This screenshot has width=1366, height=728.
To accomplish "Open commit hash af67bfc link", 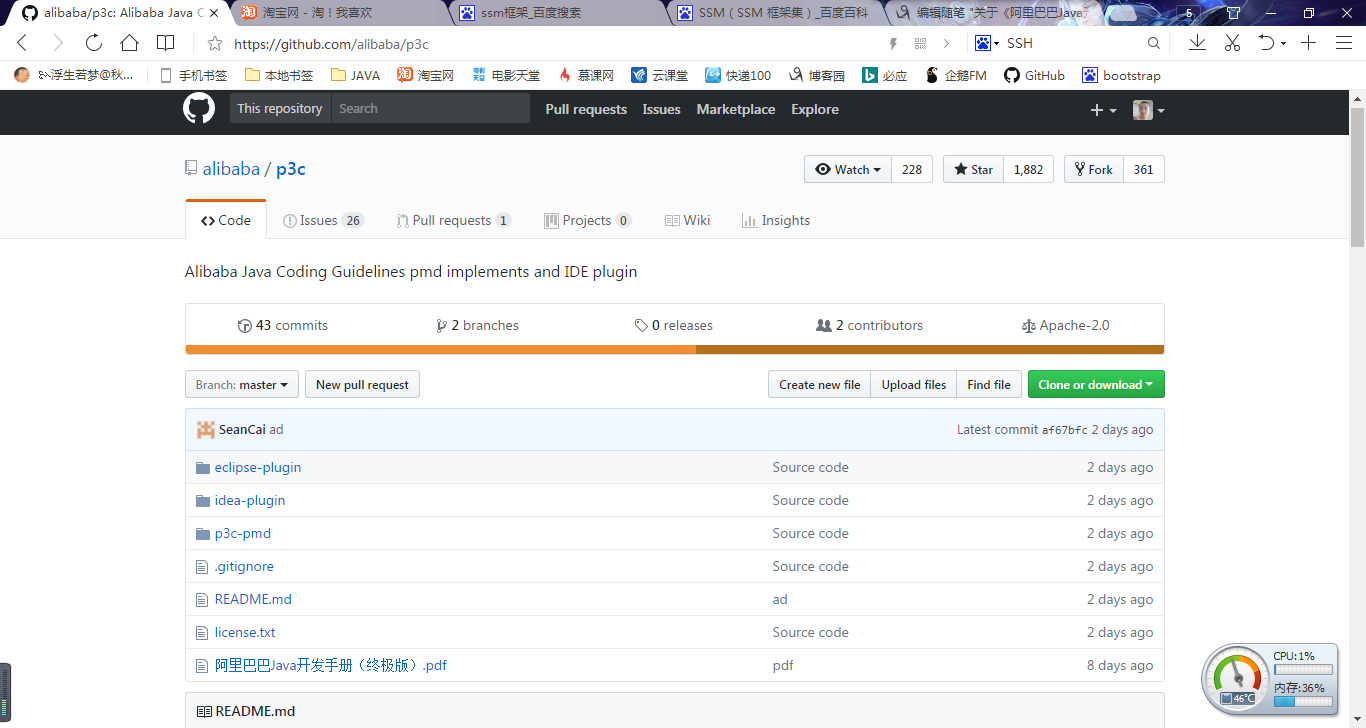I will click(1065, 430).
